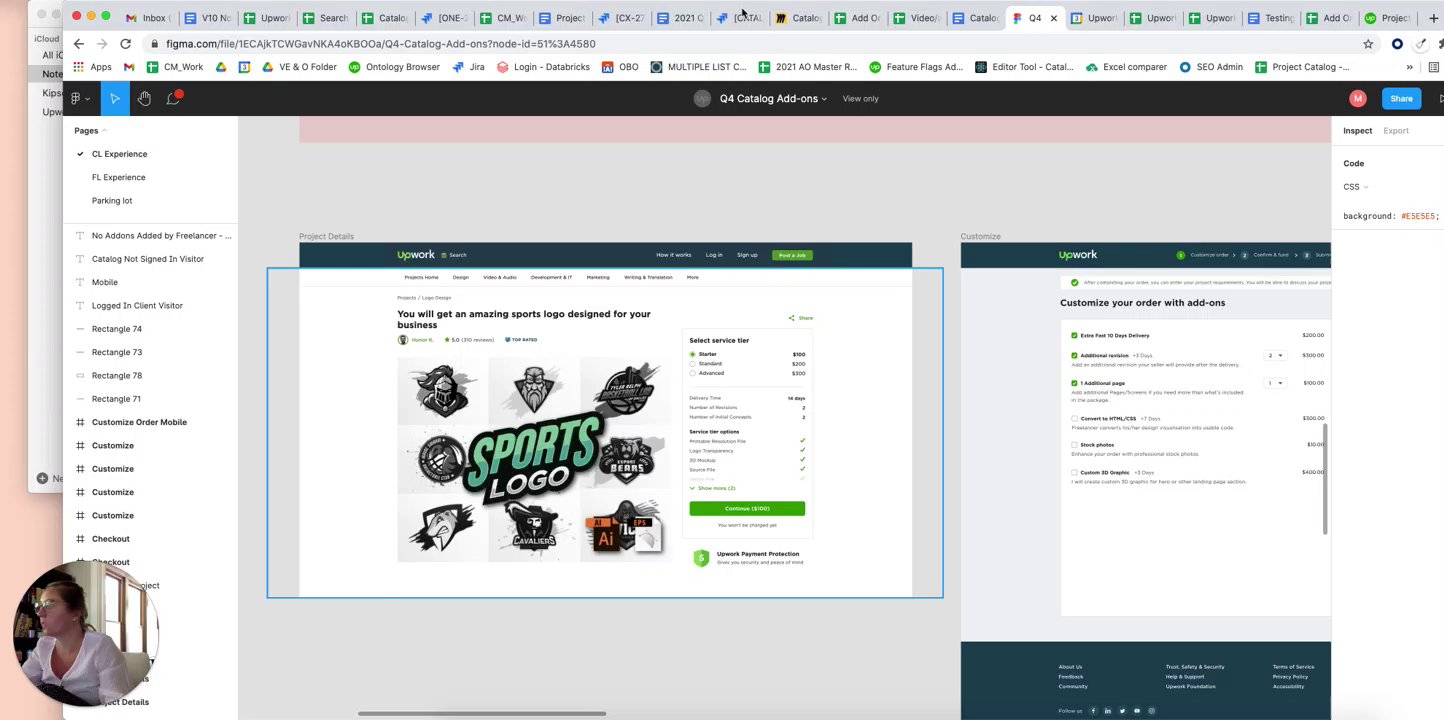Expand Show more (2) in tier options
The height and width of the screenshot is (720, 1444).
[713, 488]
